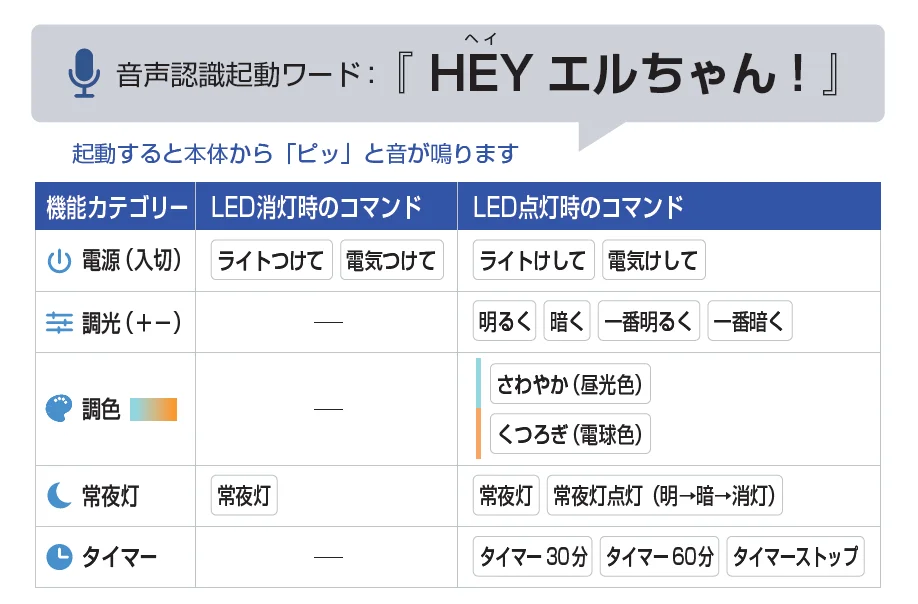Image resolution: width=918 pixels, height=604 pixels.
Task: Choose the タイマー60分 command chip
Action: [659, 556]
